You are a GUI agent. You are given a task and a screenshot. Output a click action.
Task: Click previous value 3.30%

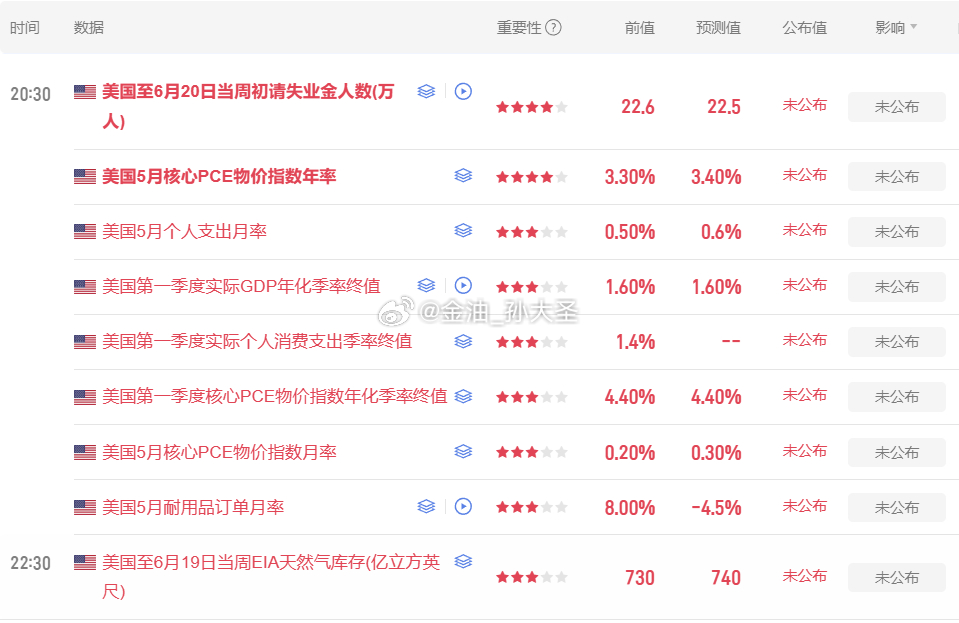coord(630,177)
